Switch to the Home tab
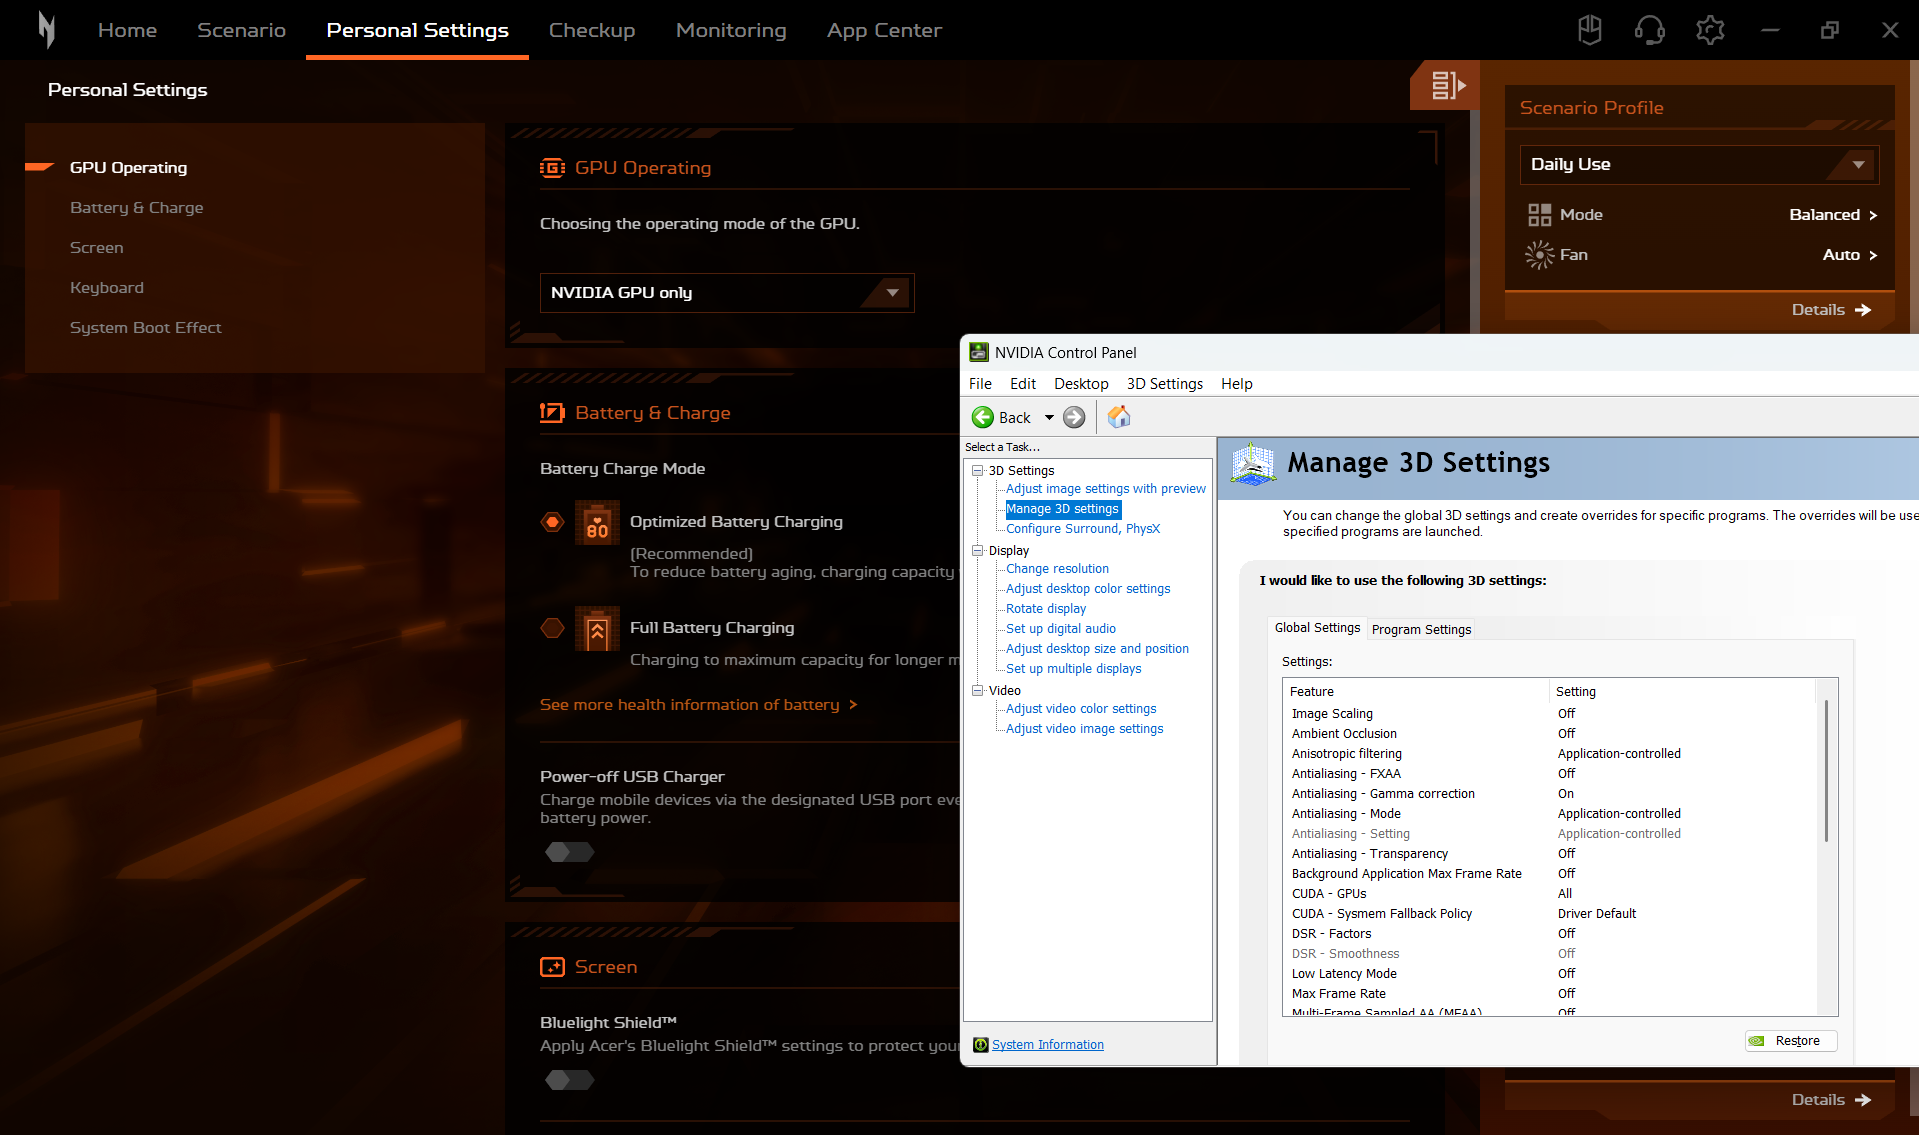Viewport: 1919px width, 1135px height. pos(127,30)
